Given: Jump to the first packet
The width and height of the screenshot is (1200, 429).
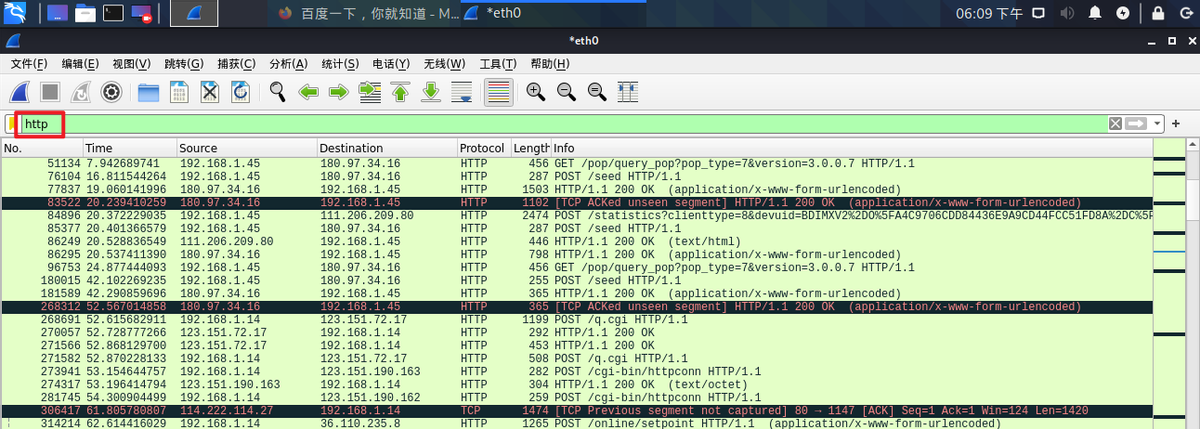Looking at the screenshot, I should [x=400, y=92].
